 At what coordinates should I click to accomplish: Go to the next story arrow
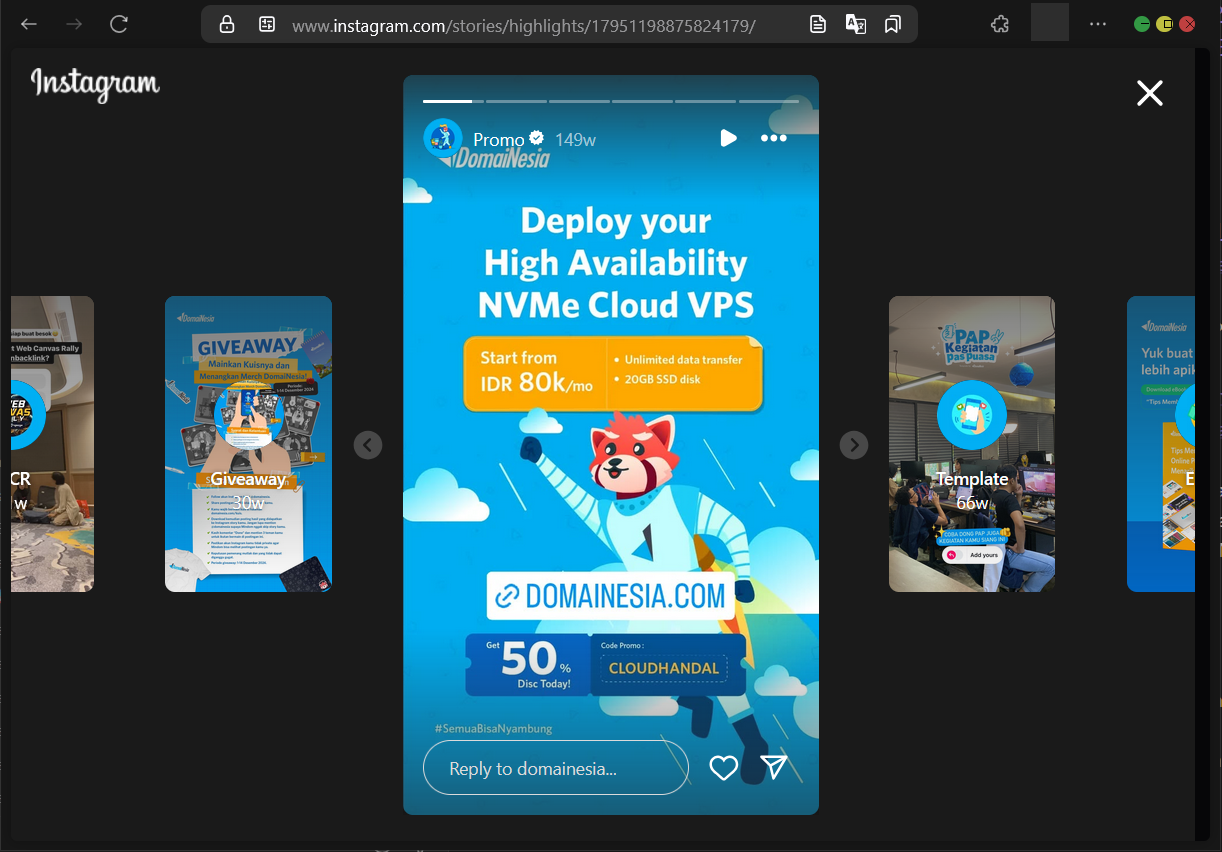click(x=854, y=445)
